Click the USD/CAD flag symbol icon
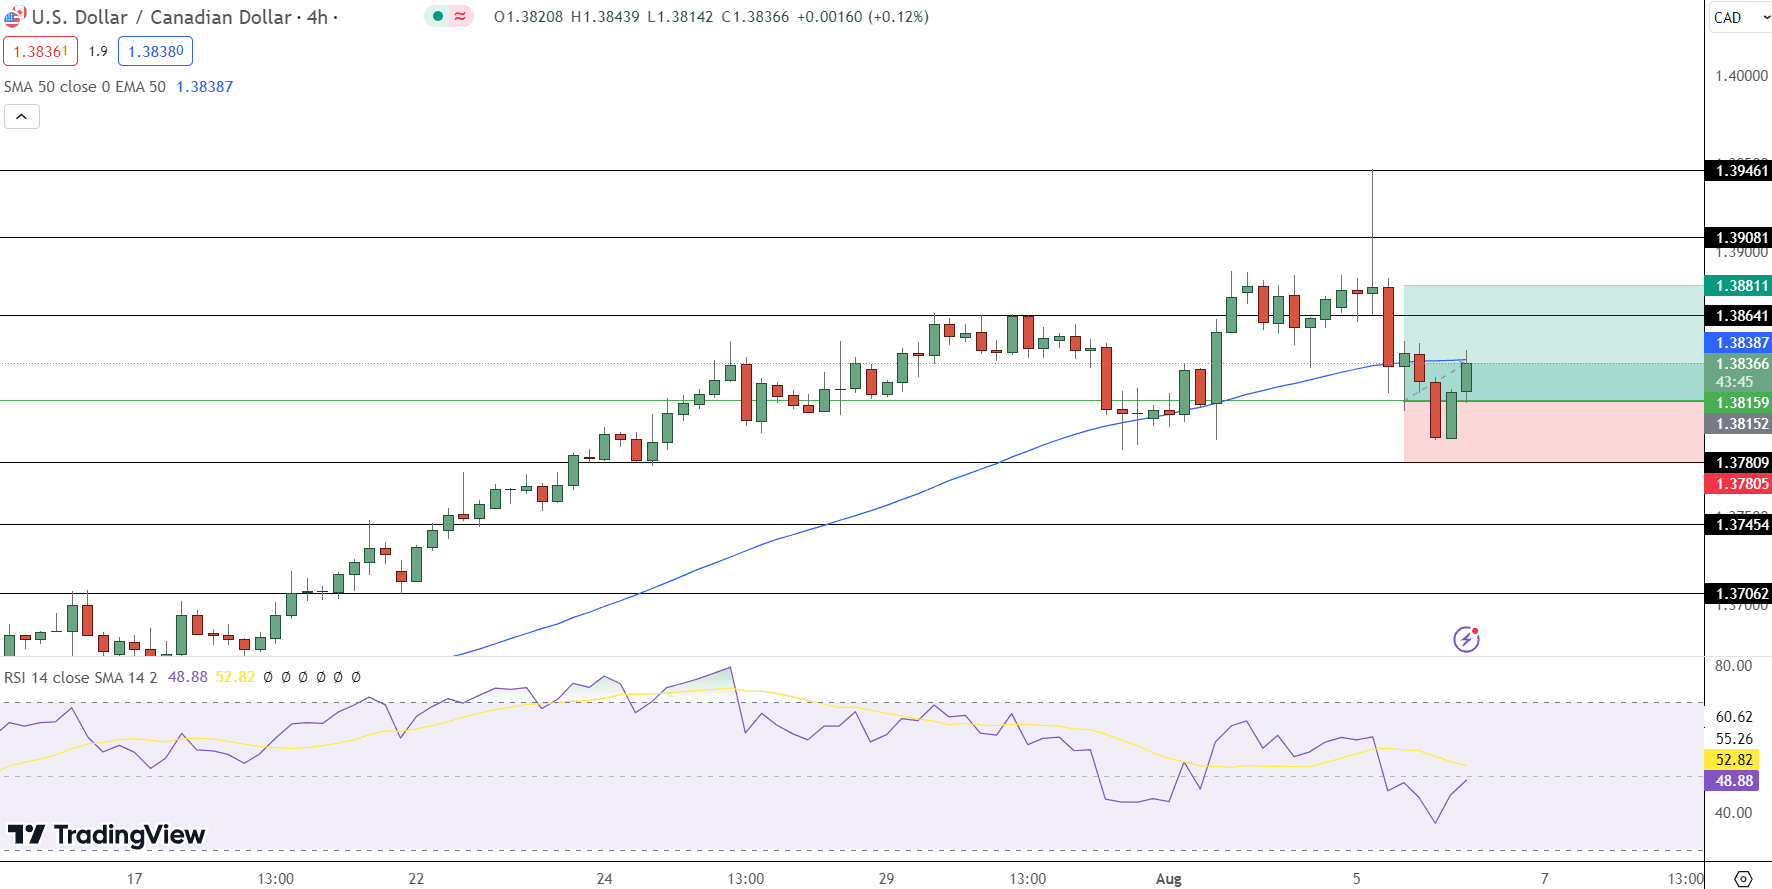Viewport: 1772px width, 889px height. click(15, 17)
